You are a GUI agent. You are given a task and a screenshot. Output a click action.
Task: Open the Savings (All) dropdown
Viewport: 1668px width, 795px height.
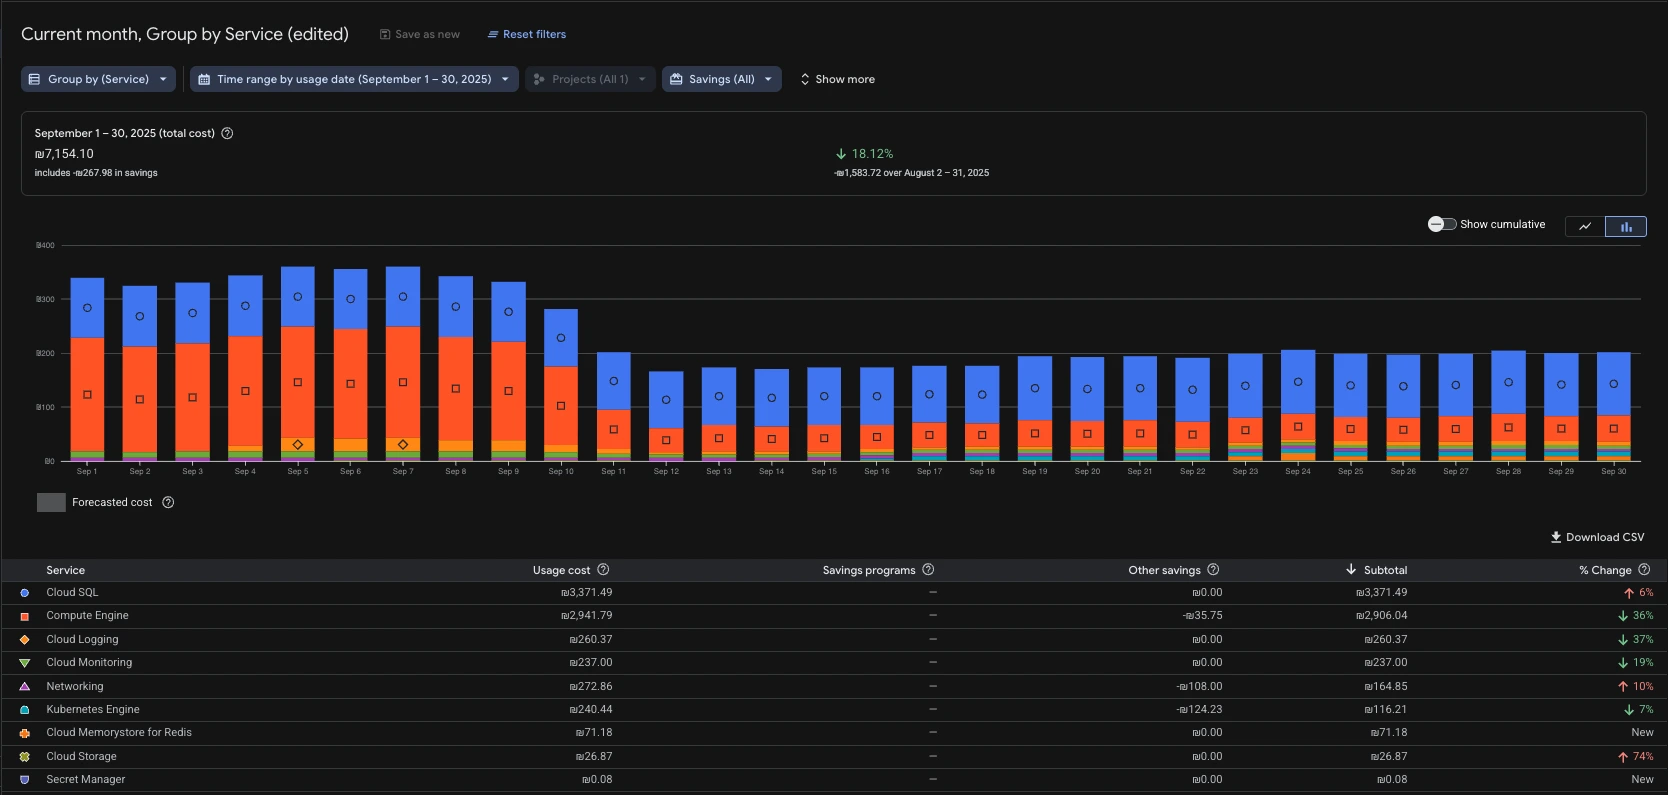(x=721, y=79)
